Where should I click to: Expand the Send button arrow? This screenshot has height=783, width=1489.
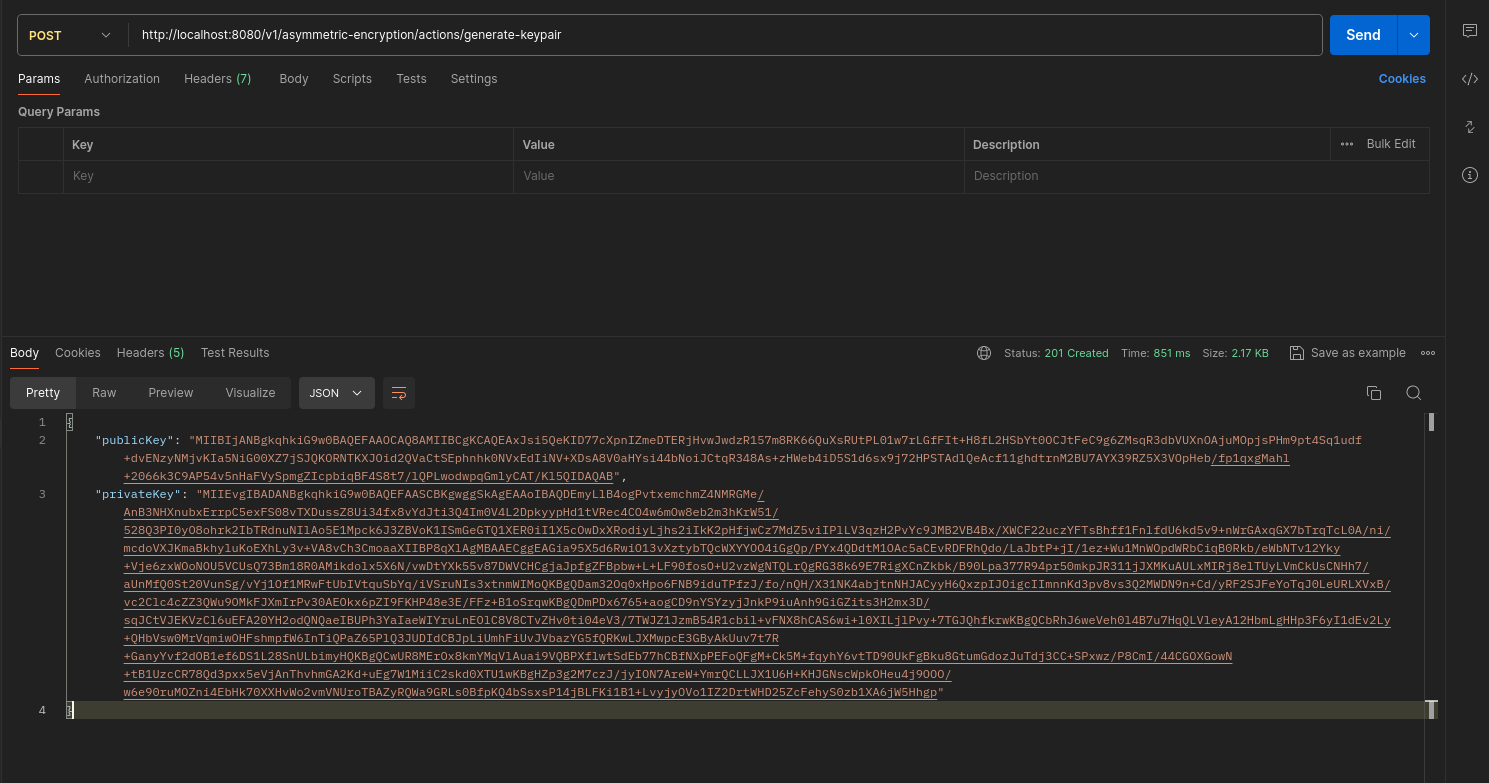(1413, 35)
